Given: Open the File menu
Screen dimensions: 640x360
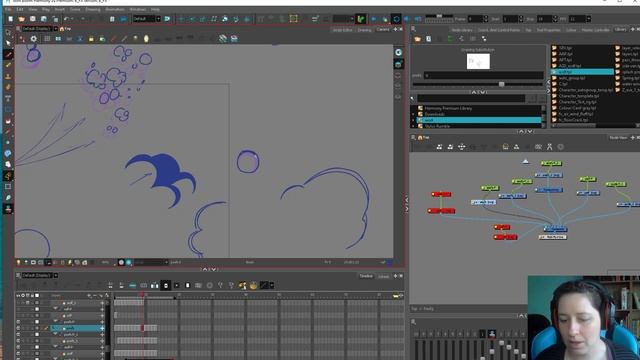Looking at the screenshot, I should (8, 9).
